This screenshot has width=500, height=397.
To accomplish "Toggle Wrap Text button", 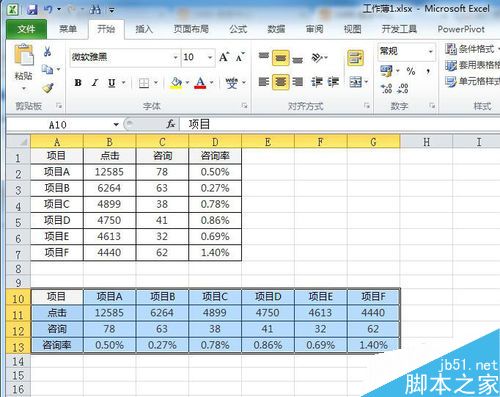I will pyautogui.click(x=355, y=58).
